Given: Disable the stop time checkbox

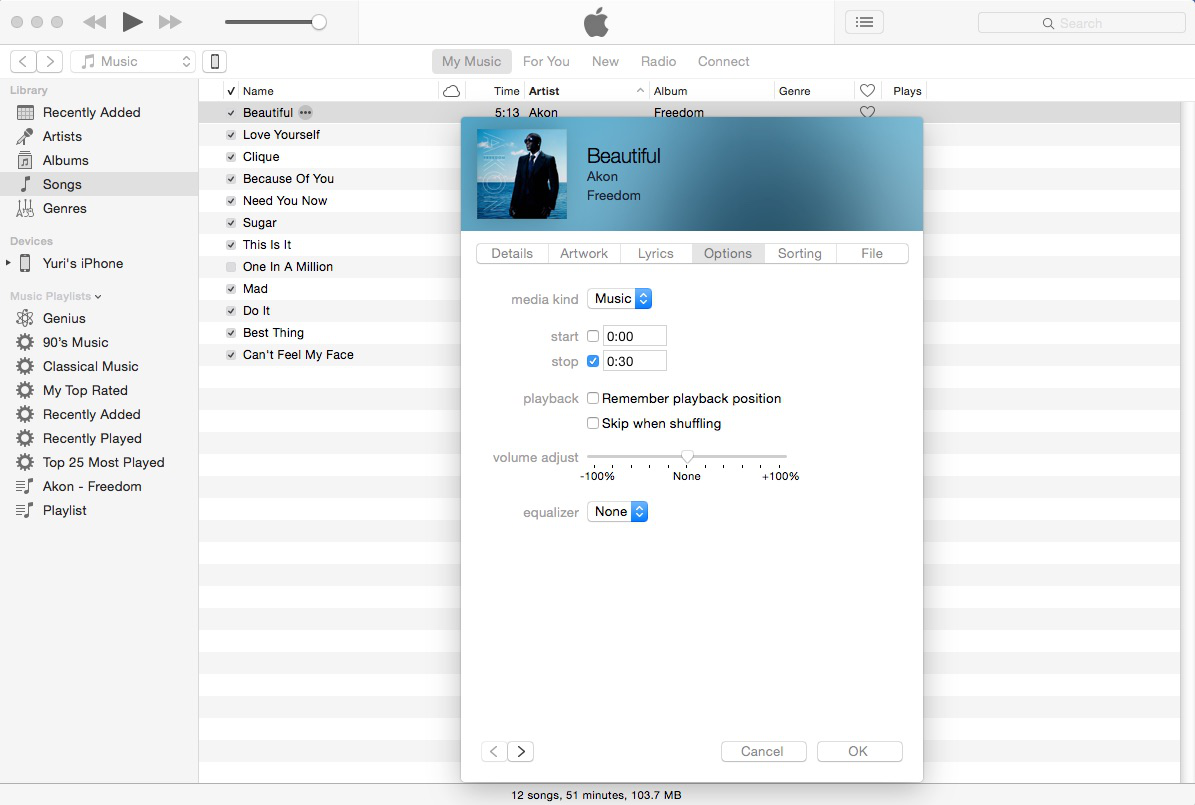Looking at the screenshot, I should coord(593,361).
